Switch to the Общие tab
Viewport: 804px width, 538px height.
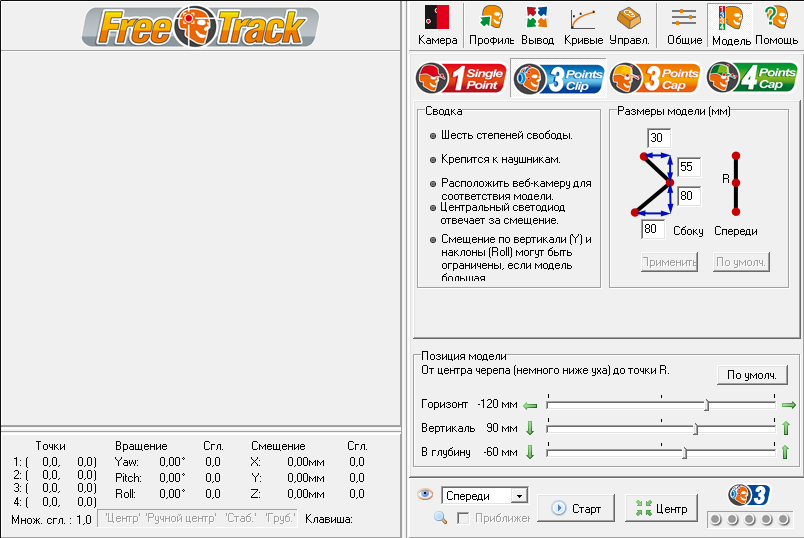pos(684,25)
